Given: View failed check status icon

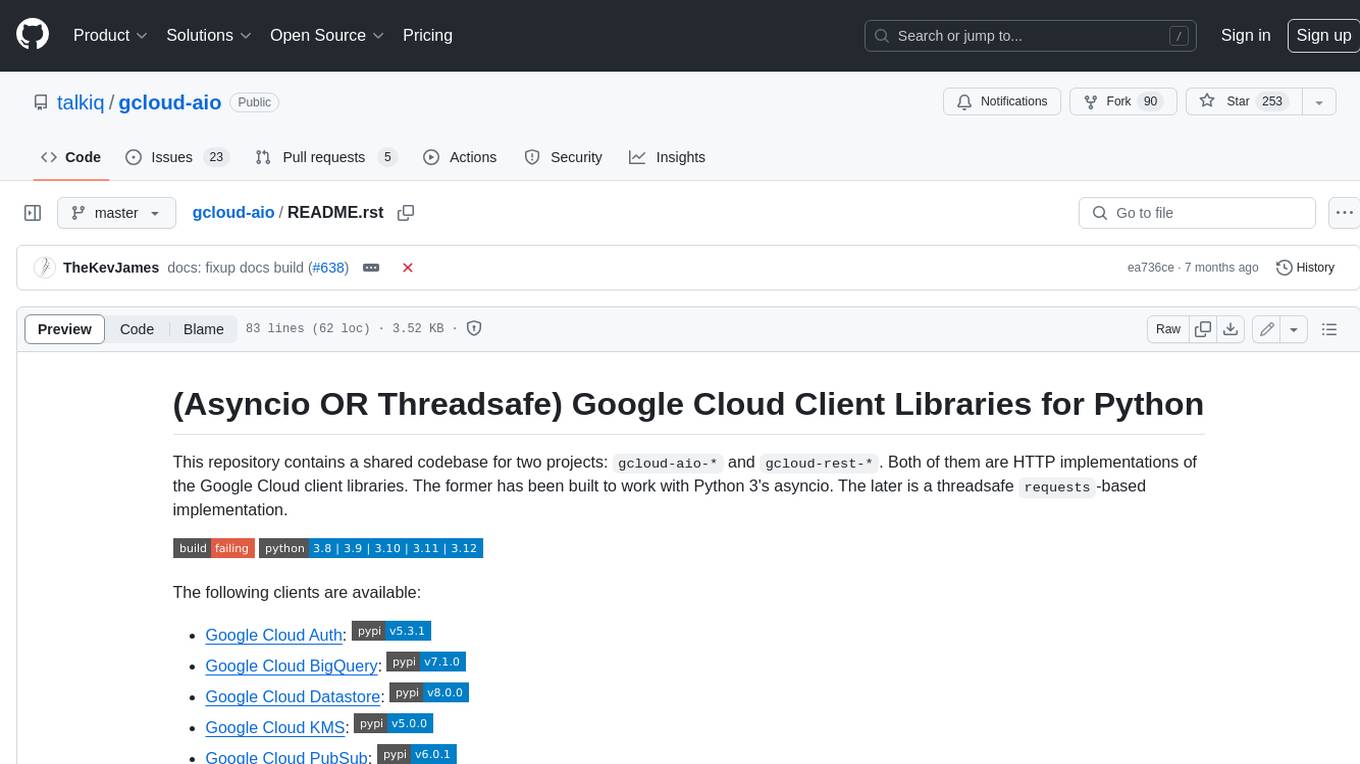Looking at the screenshot, I should pos(407,268).
